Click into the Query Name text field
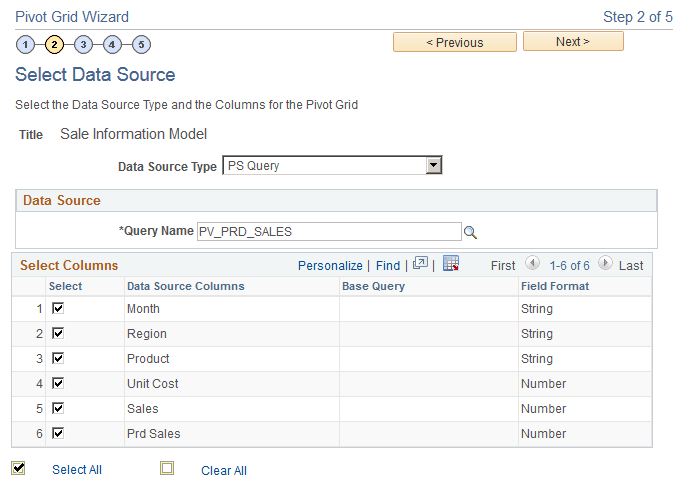691x485 pixels. [x=328, y=231]
